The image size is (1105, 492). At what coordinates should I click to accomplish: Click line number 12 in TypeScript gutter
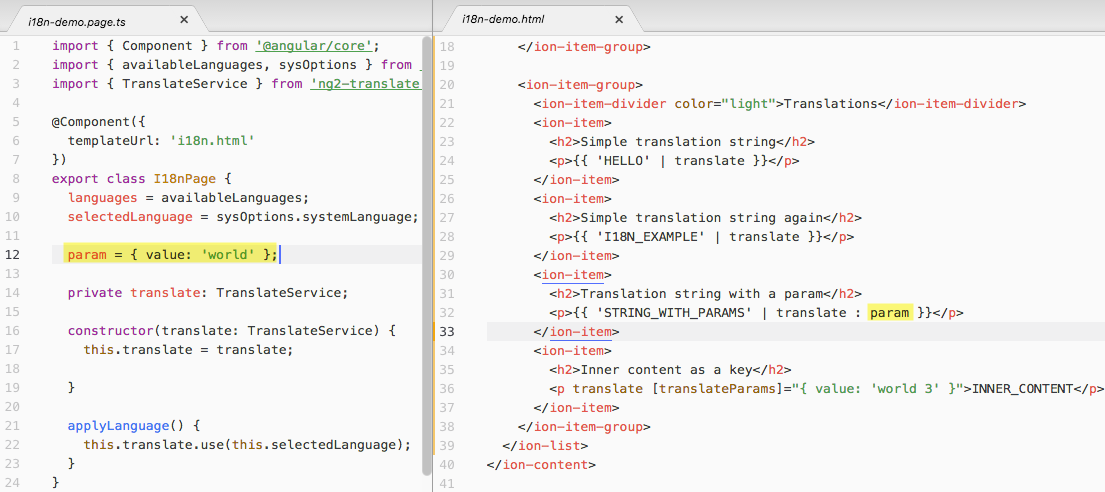coord(13,254)
